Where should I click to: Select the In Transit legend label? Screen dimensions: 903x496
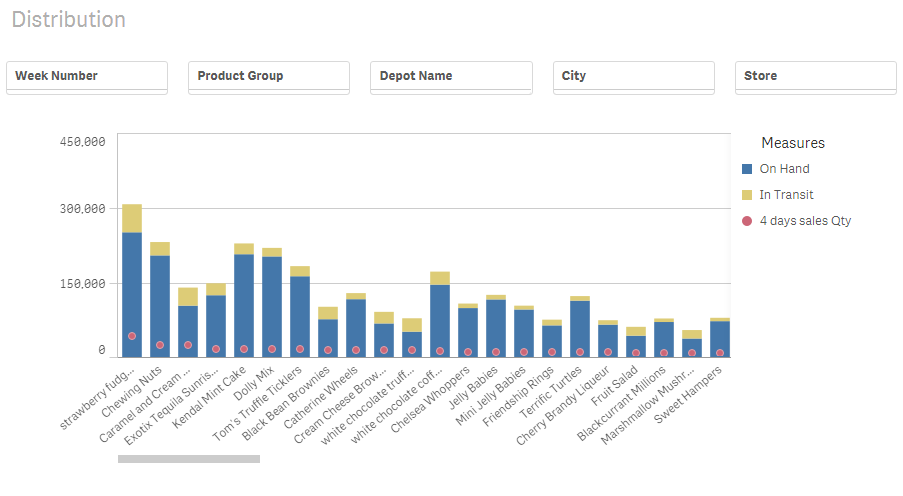[786, 195]
